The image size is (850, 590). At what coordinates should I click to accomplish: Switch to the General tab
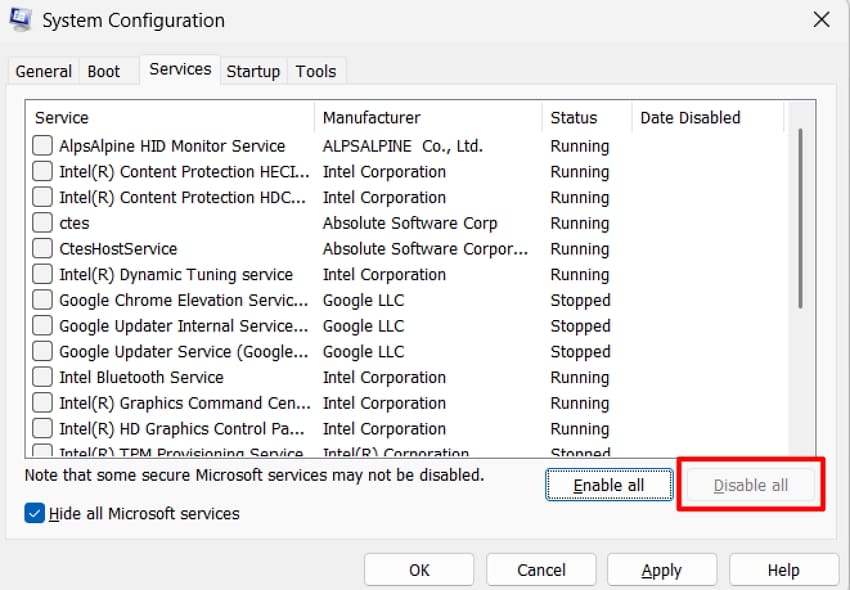pos(42,71)
